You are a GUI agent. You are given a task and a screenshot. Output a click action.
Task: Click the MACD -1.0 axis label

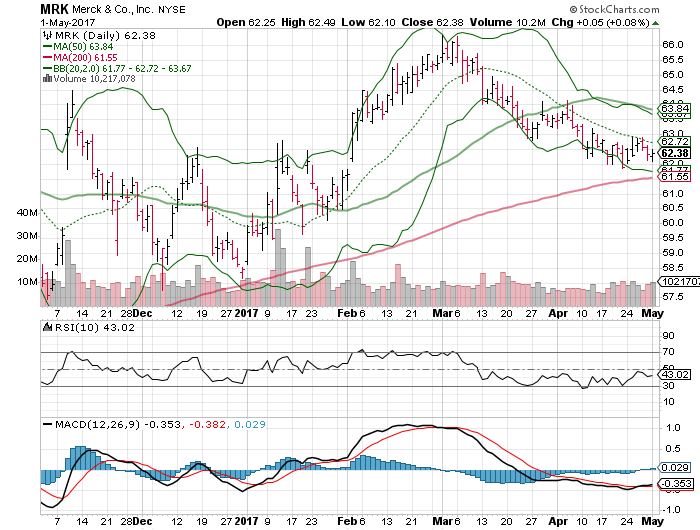click(x=671, y=509)
